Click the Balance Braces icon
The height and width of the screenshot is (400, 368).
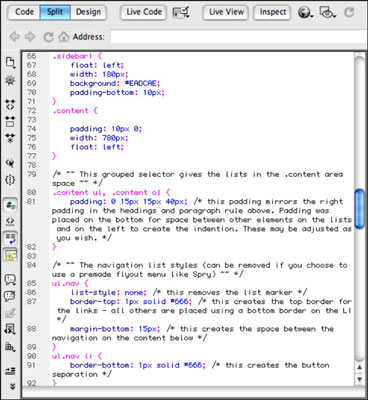(10, 180)
